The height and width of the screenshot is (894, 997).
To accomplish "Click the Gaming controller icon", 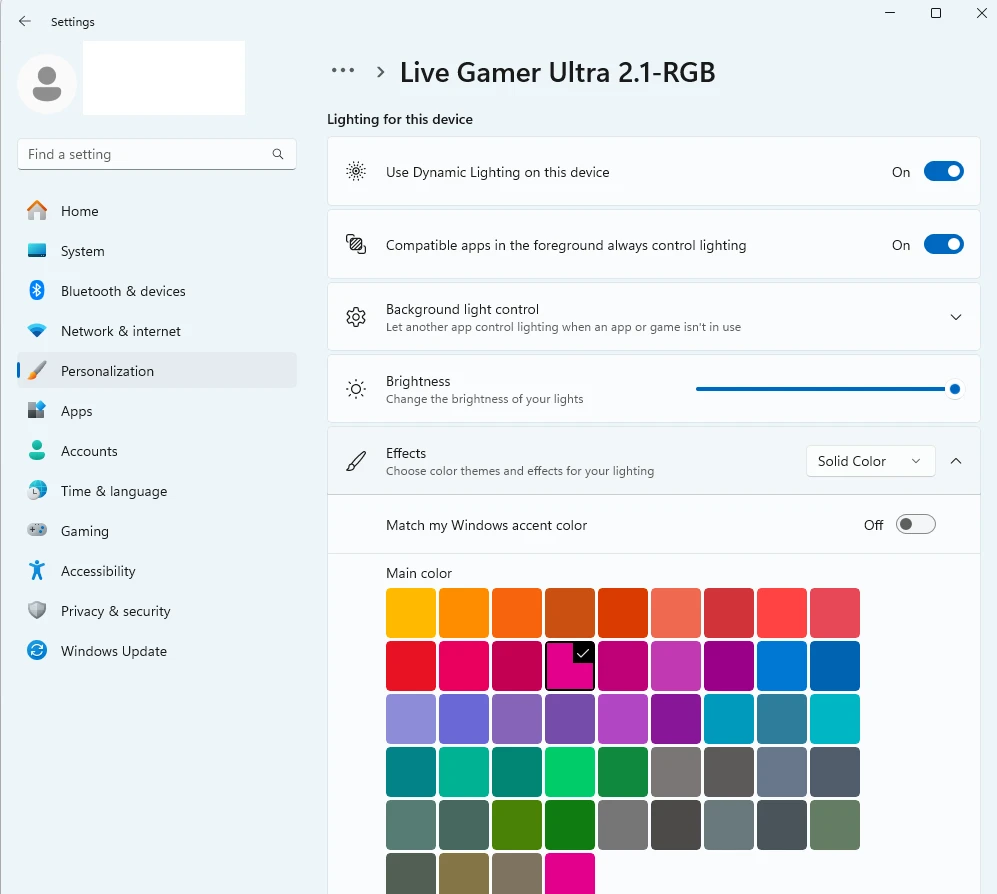I will tap(37, 531).
